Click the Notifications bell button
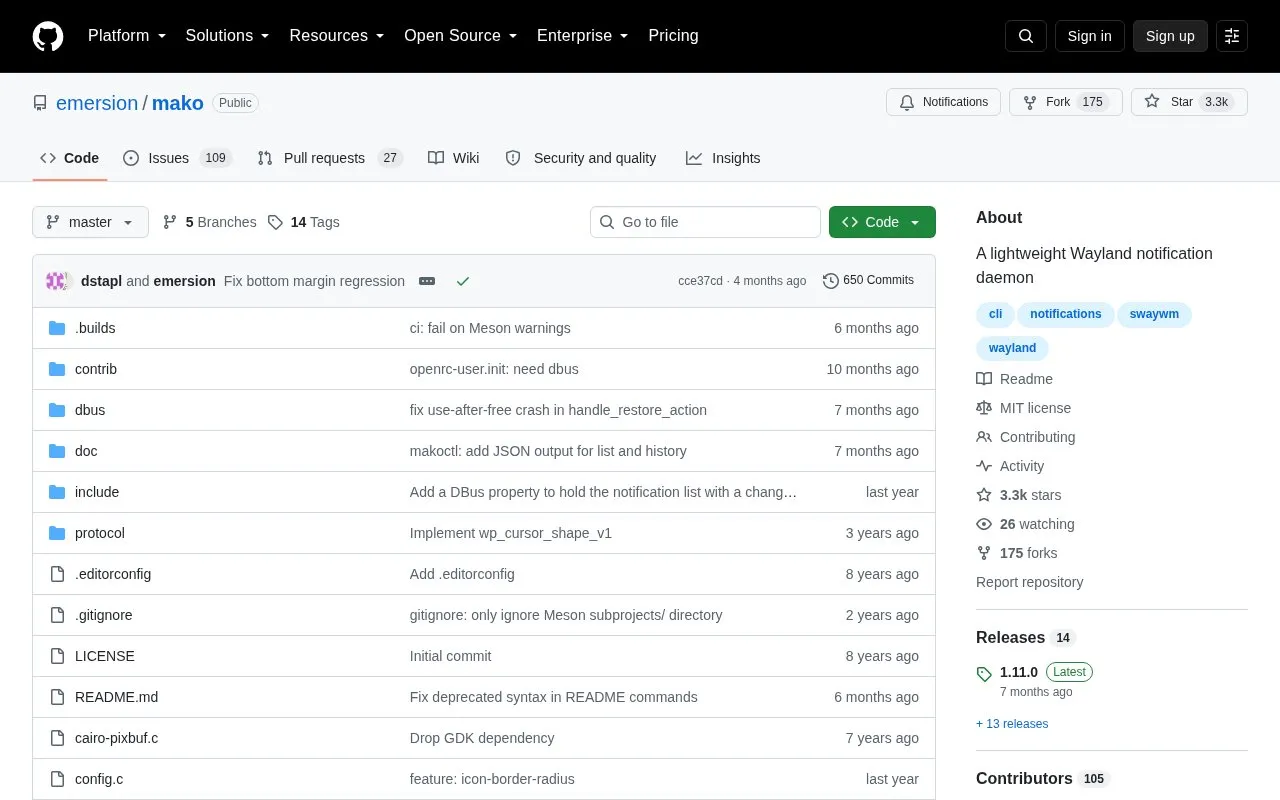This screenshot has width=1280, height=800. [x=943, y=102]
